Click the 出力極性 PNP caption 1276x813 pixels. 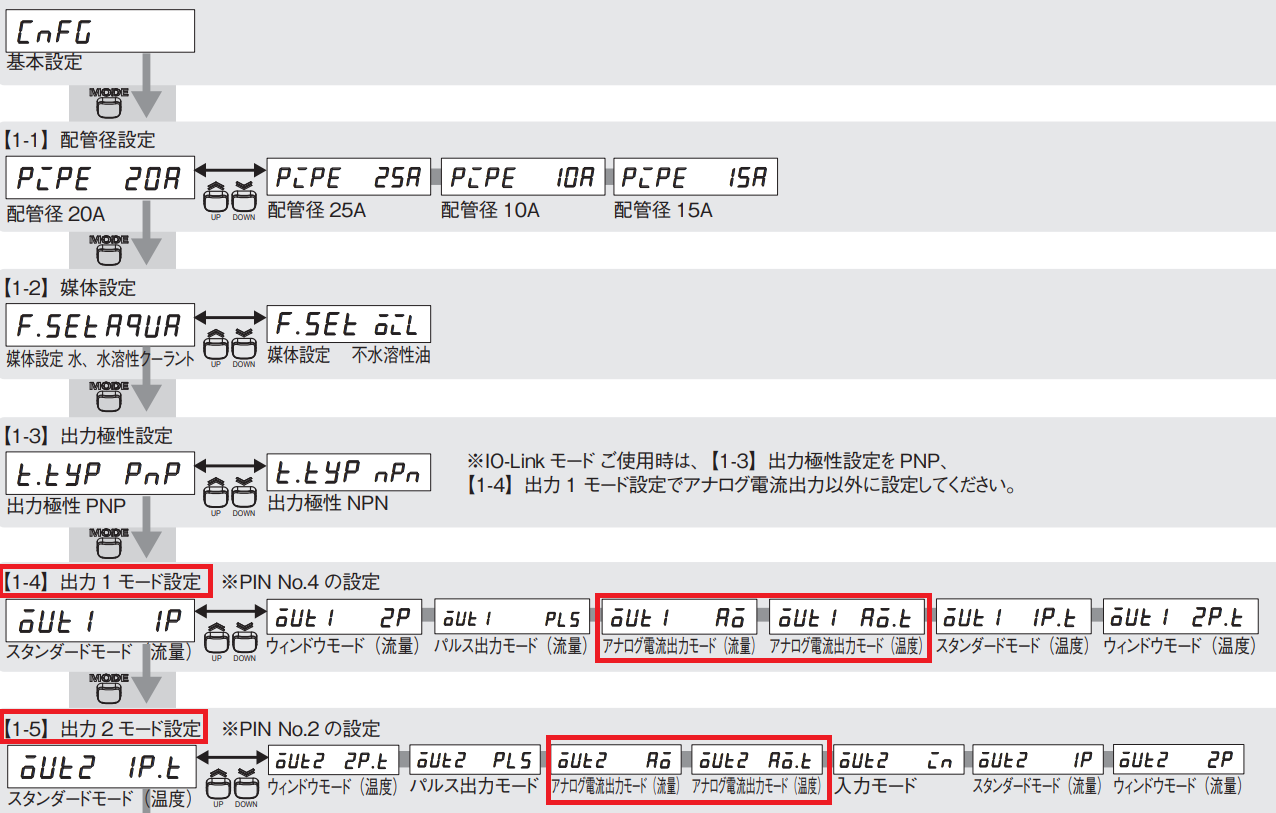(x=66, y=506)
